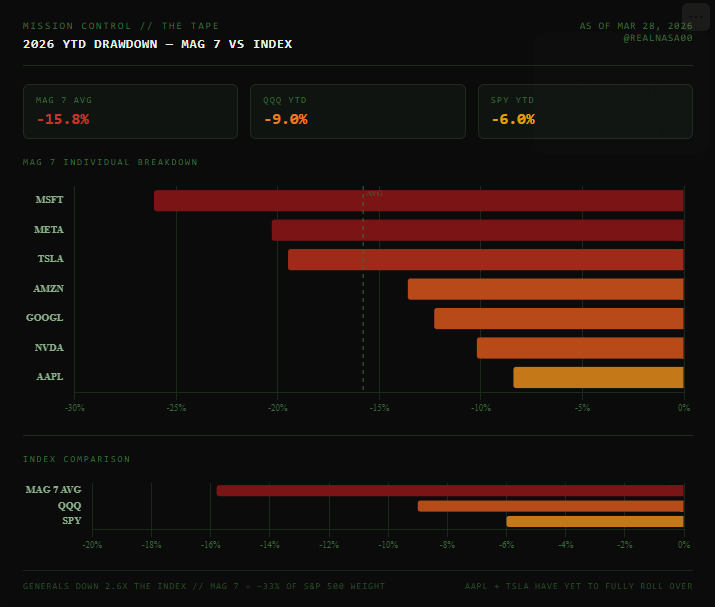
Task: Select the NVDA drawdown bar
Action: [x=580, y=348]
